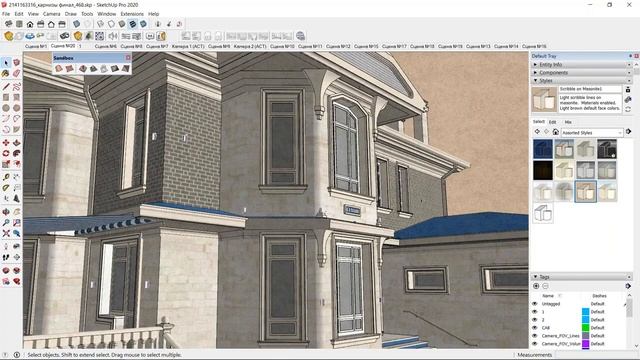
Task: Open the Styles details arrow menu
Action: point(629,132)
